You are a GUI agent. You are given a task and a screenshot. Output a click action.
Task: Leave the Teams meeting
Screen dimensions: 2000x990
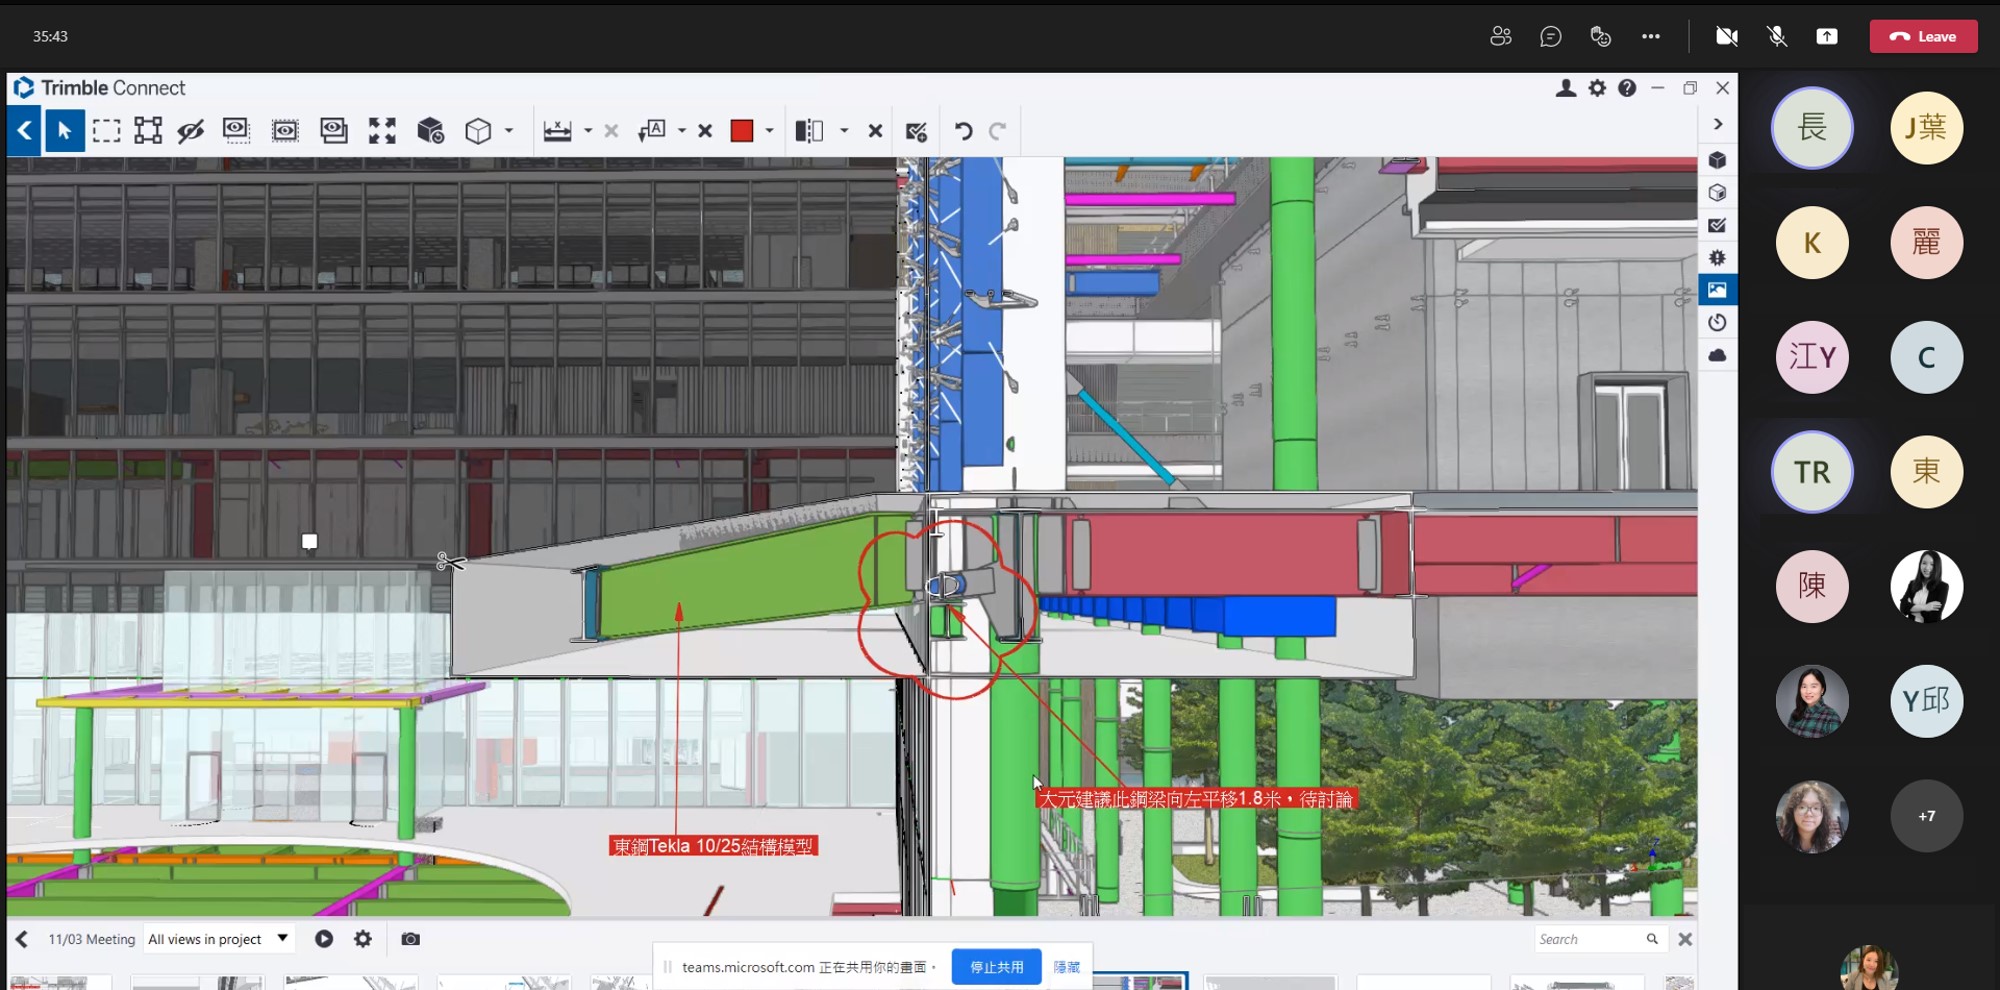[x=1923, y=37]
